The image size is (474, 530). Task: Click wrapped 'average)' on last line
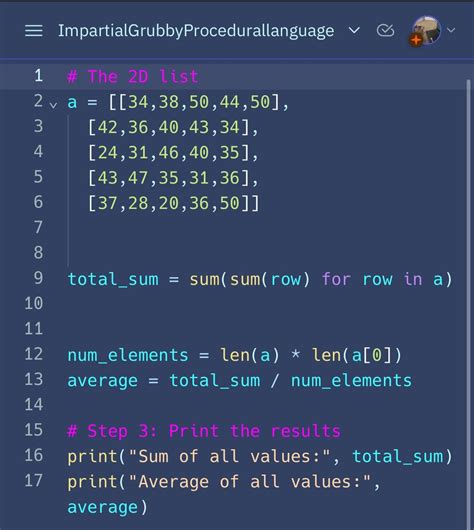[108, 507]
